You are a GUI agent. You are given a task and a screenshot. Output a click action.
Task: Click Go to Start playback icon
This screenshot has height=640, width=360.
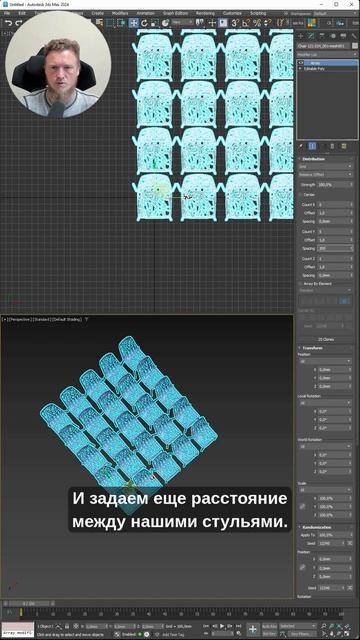[207, 626]
